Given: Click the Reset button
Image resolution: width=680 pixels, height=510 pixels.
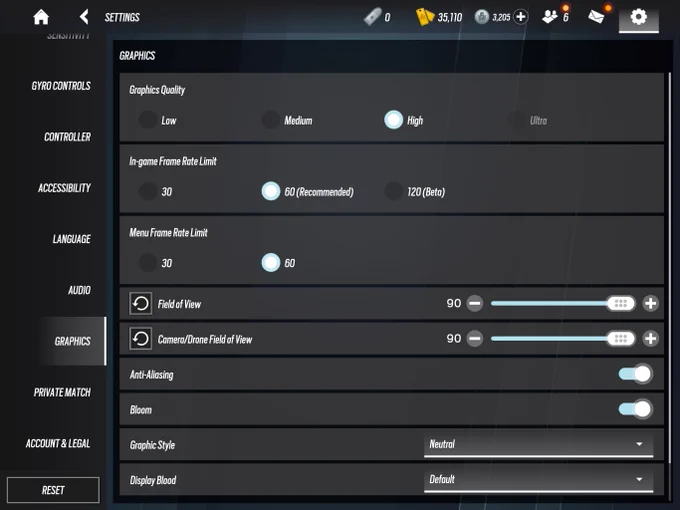Looking at the screenshot, I should click(x=53, y=490).
